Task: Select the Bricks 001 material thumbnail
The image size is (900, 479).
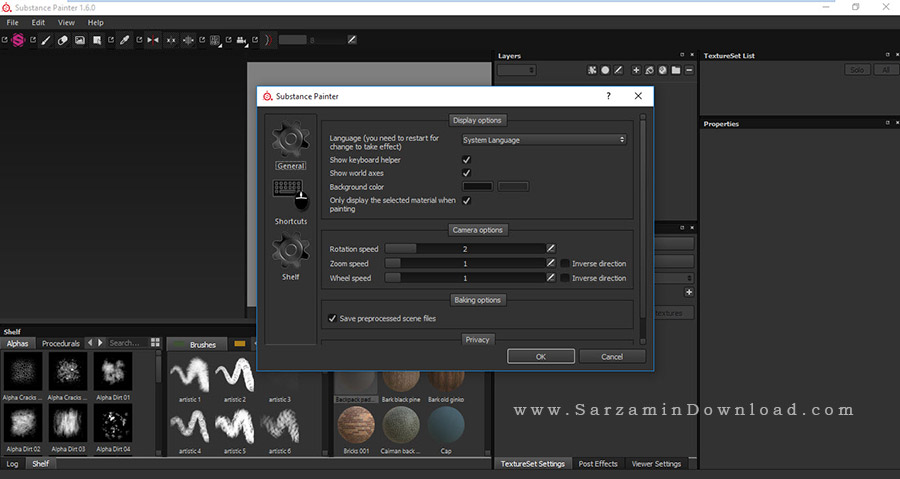Action: pyautogui.click(x=356, y=426)
